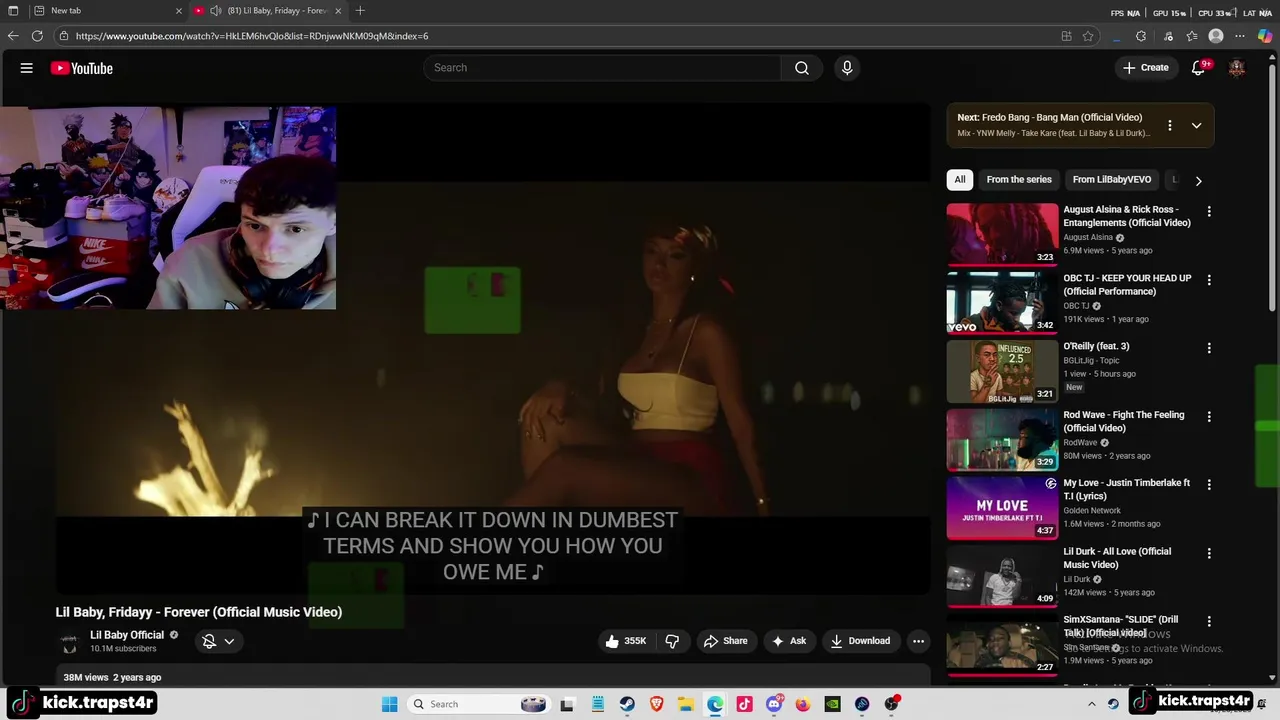This screenshot has height=720, width=1280.
Task: Click the Create button
Action: [x=1145, y=68]
